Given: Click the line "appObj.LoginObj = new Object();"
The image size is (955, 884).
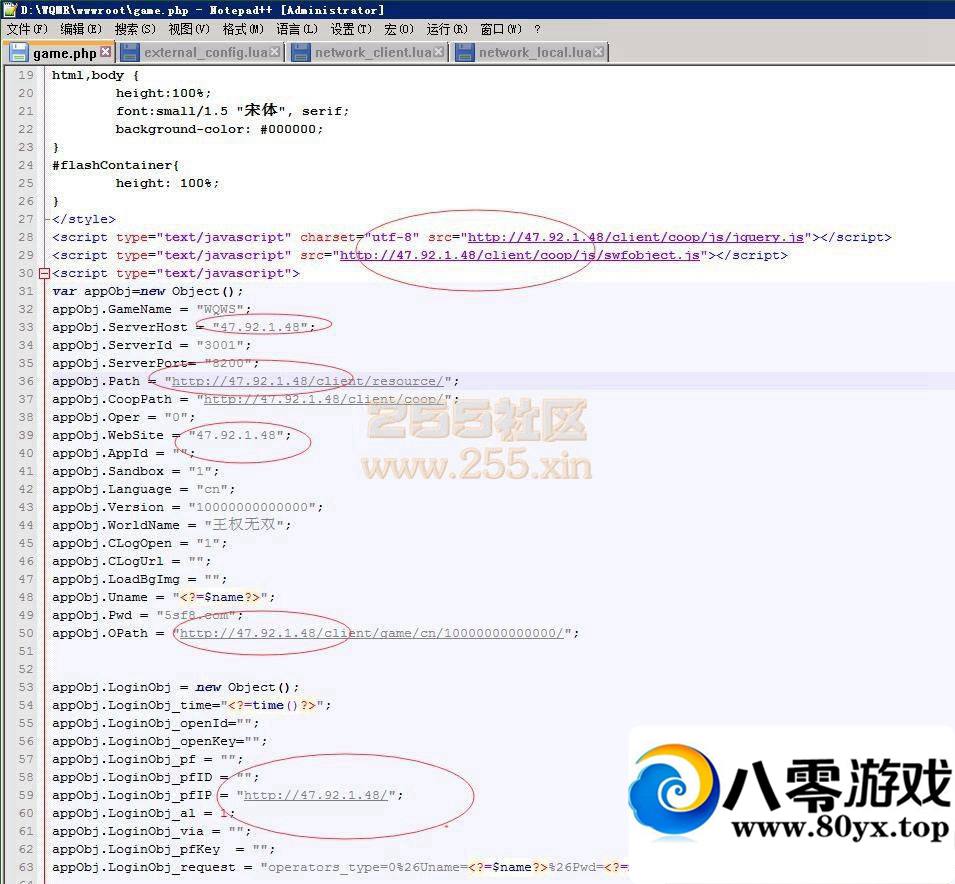Looking at the screenshot, I should point(175,687).
